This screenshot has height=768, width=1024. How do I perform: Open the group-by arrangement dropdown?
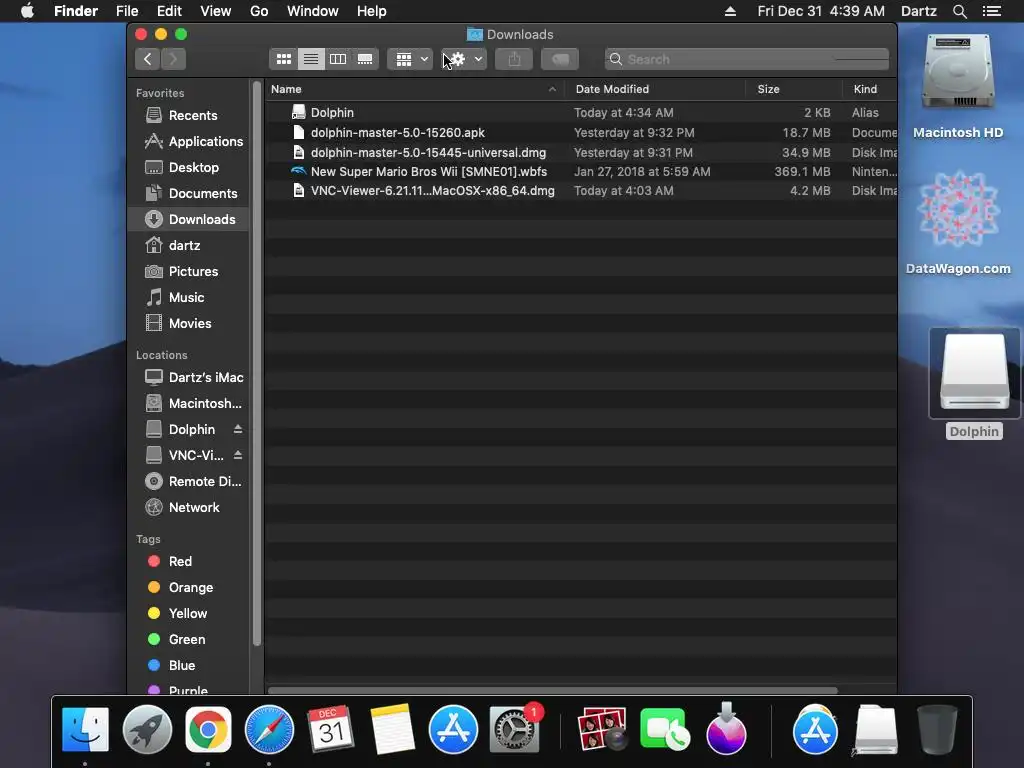click(x=410, y=59)
